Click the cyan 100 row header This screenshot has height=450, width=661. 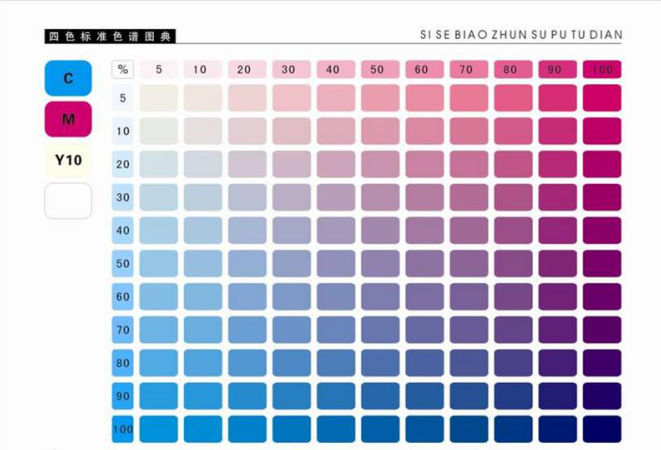pos(123,429)
